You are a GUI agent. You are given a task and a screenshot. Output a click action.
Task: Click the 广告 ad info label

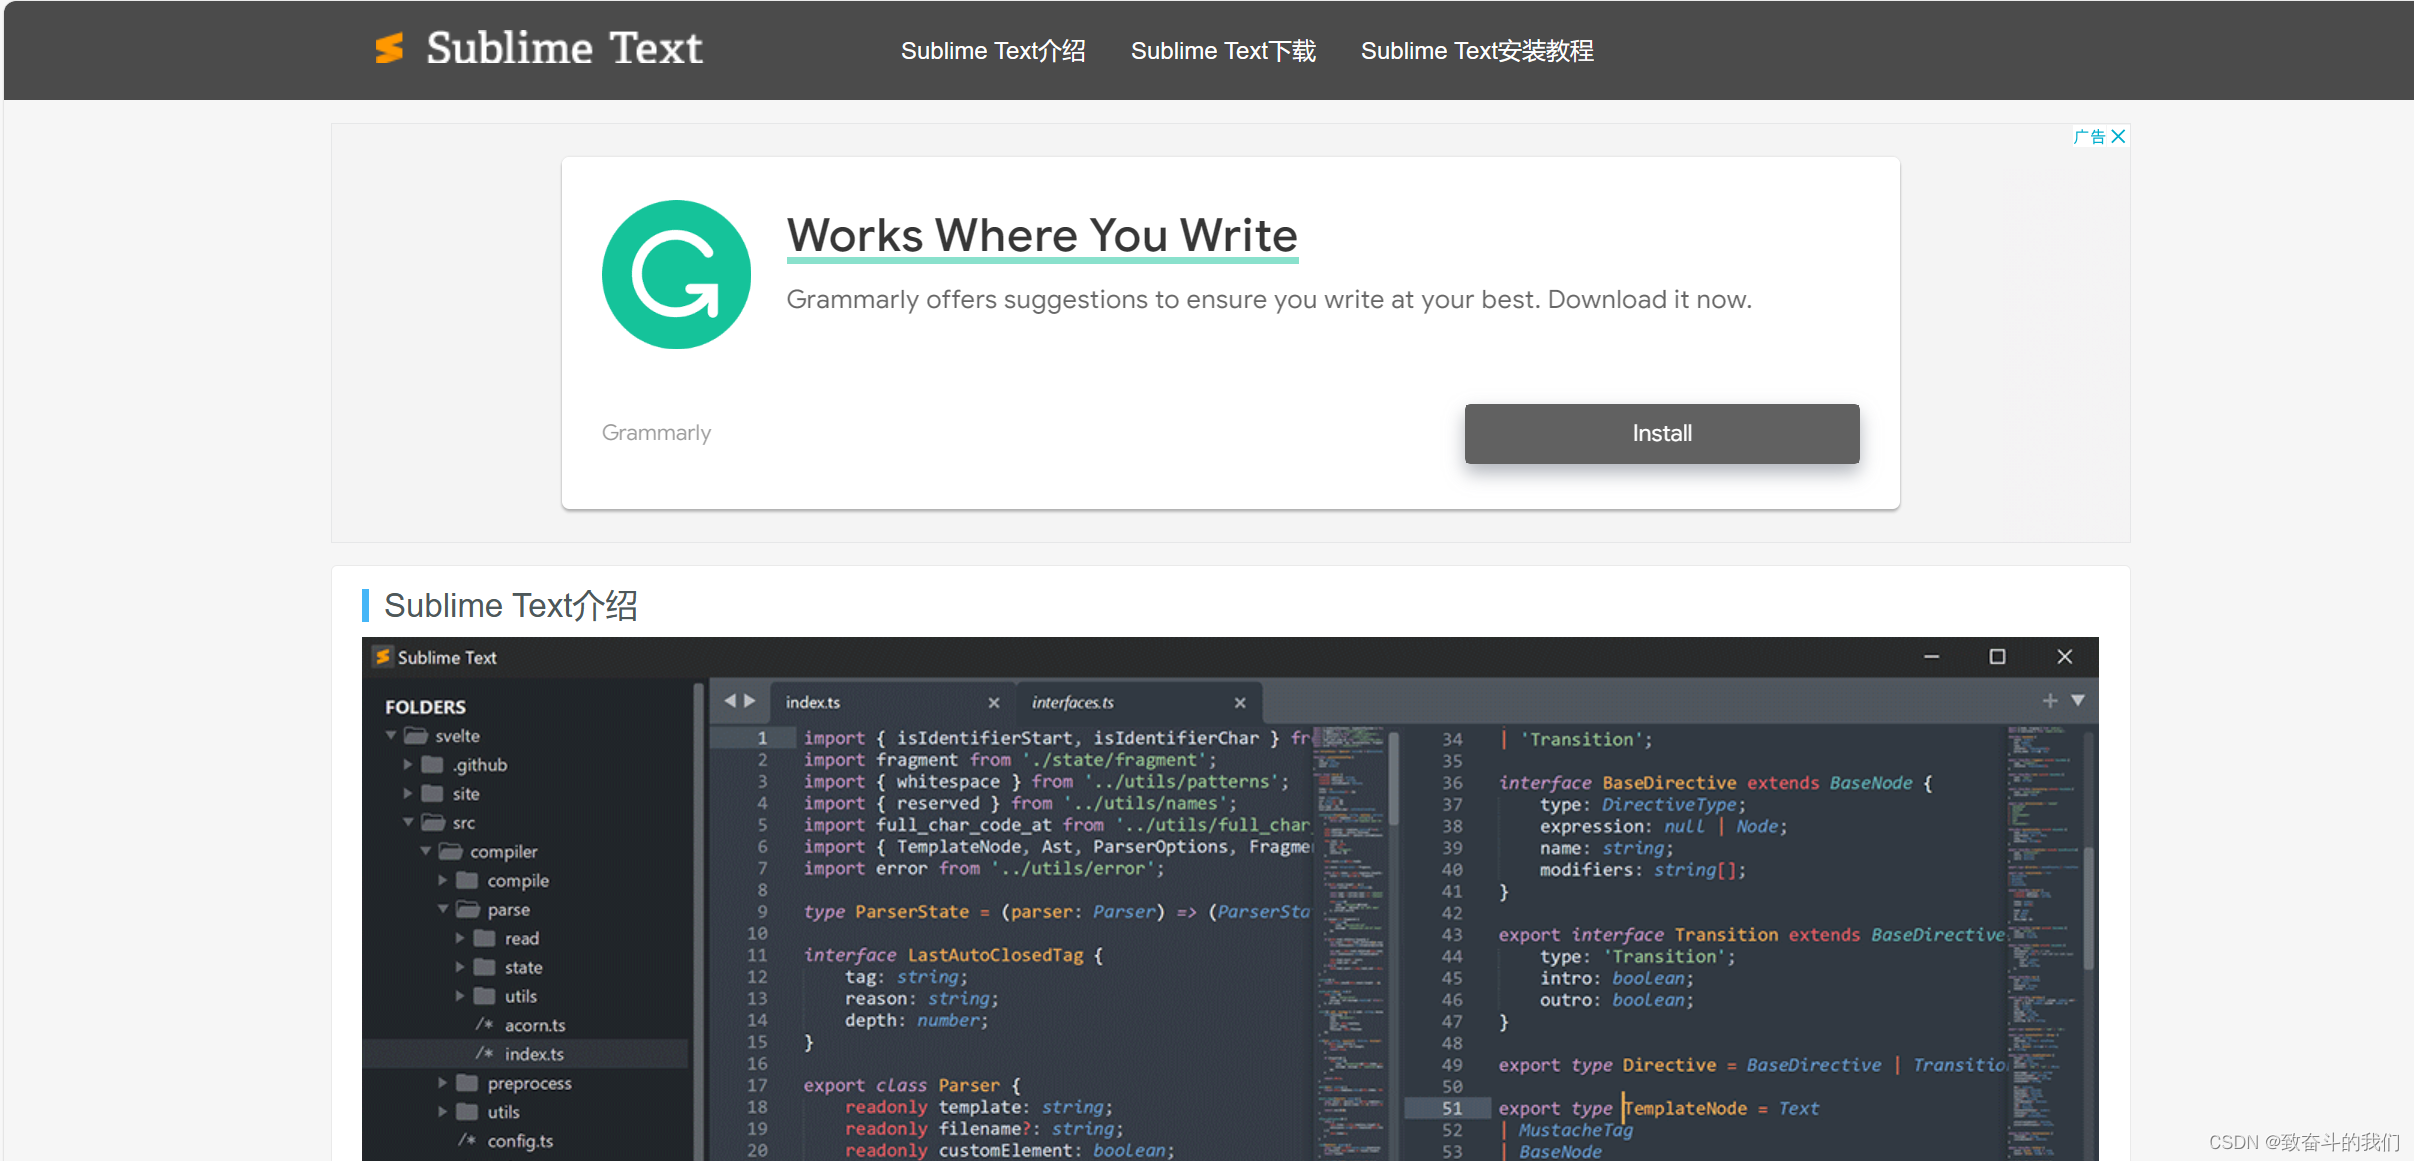(x=2089, y=136)
